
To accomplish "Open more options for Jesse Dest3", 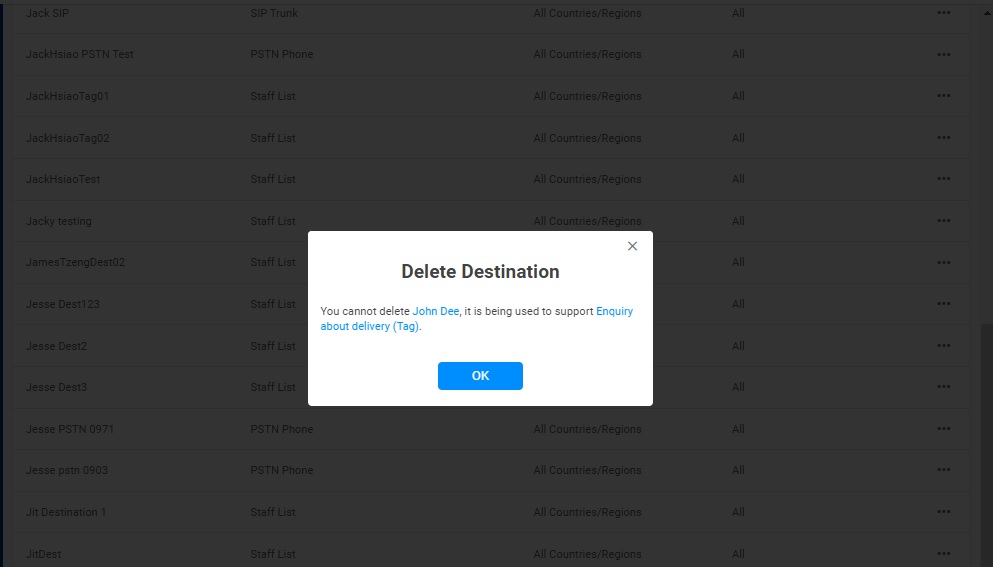I will pos(943,388).
